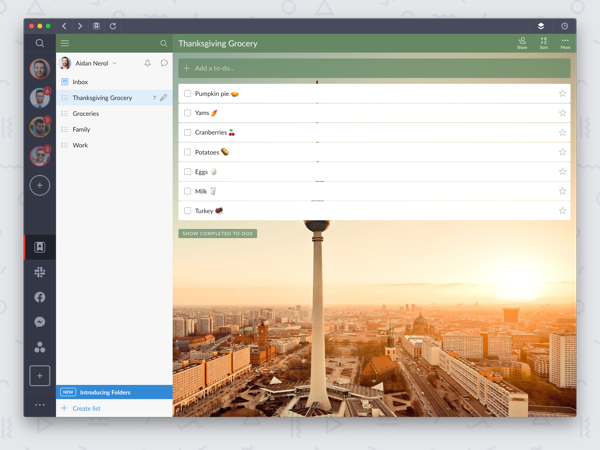Go forward with the right arrow

point(80,26)
